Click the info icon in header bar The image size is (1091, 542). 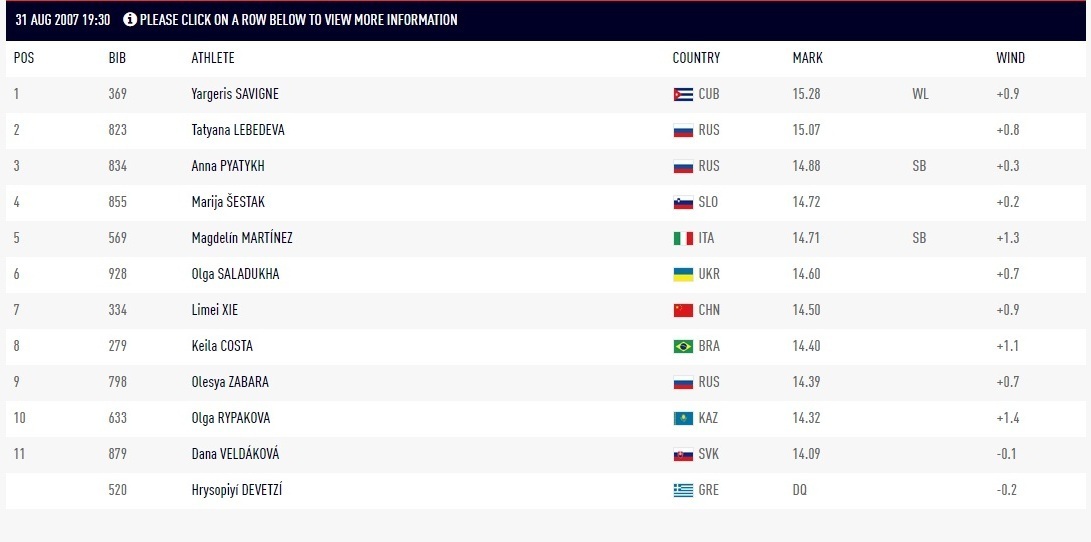pos(130,19)
